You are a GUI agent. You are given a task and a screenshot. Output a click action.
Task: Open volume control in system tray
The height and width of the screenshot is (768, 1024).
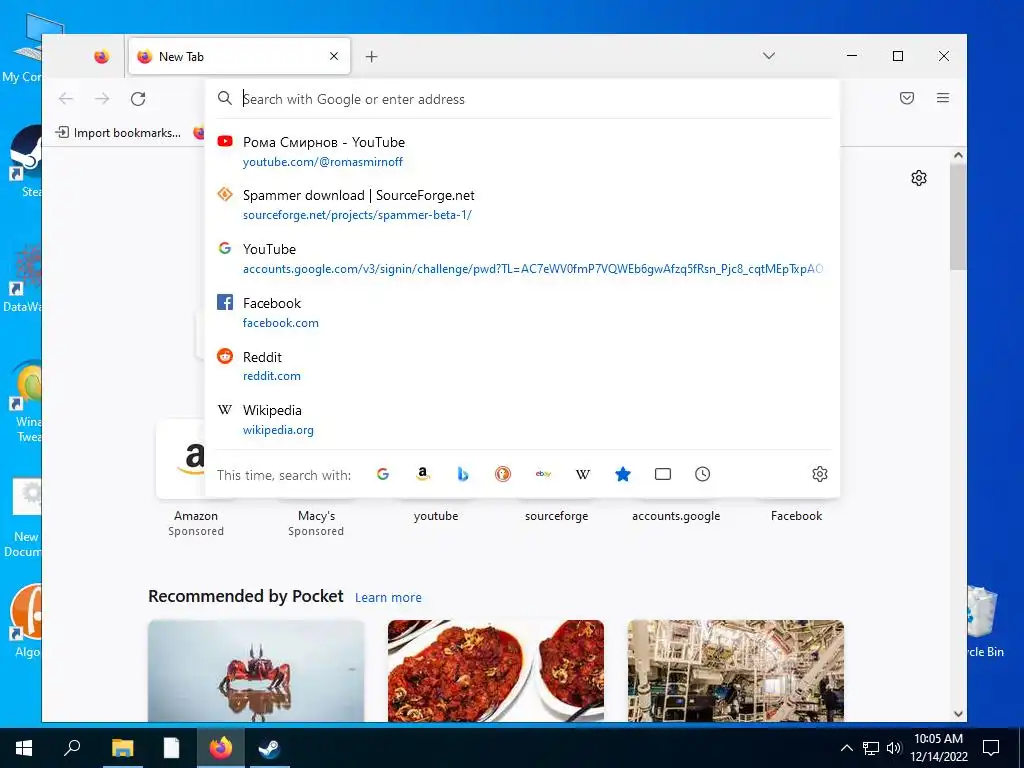tap(894, 748)
